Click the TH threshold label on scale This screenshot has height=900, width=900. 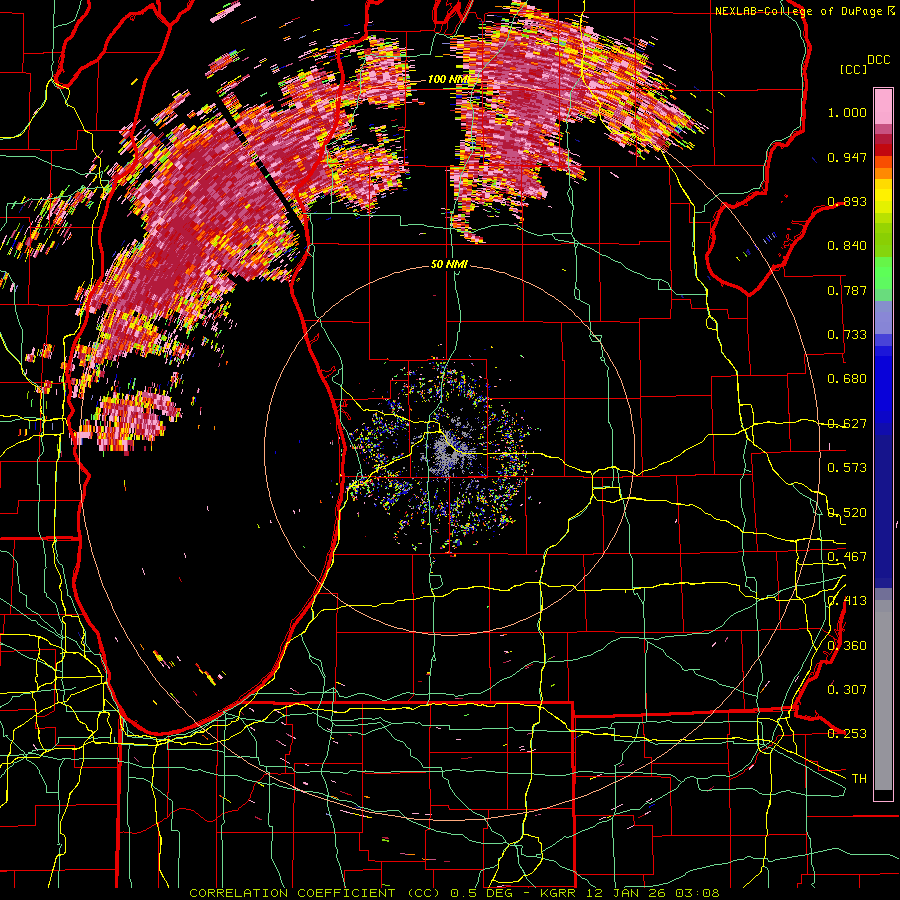[x=859, y=779]
